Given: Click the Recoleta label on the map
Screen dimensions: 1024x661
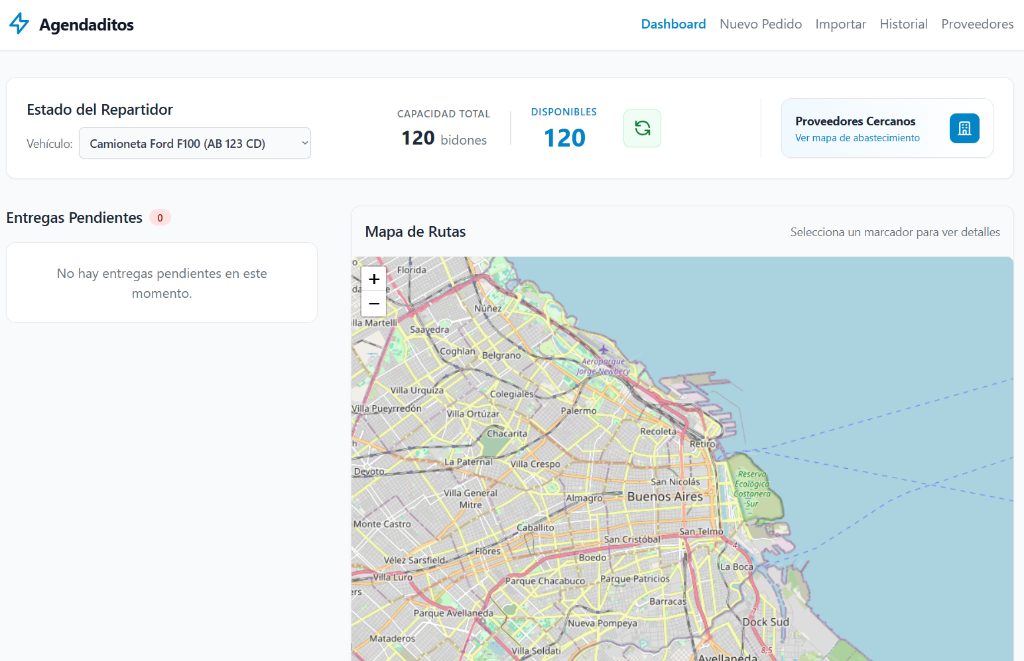Looking at the screenshot, I should pos(658,431).
